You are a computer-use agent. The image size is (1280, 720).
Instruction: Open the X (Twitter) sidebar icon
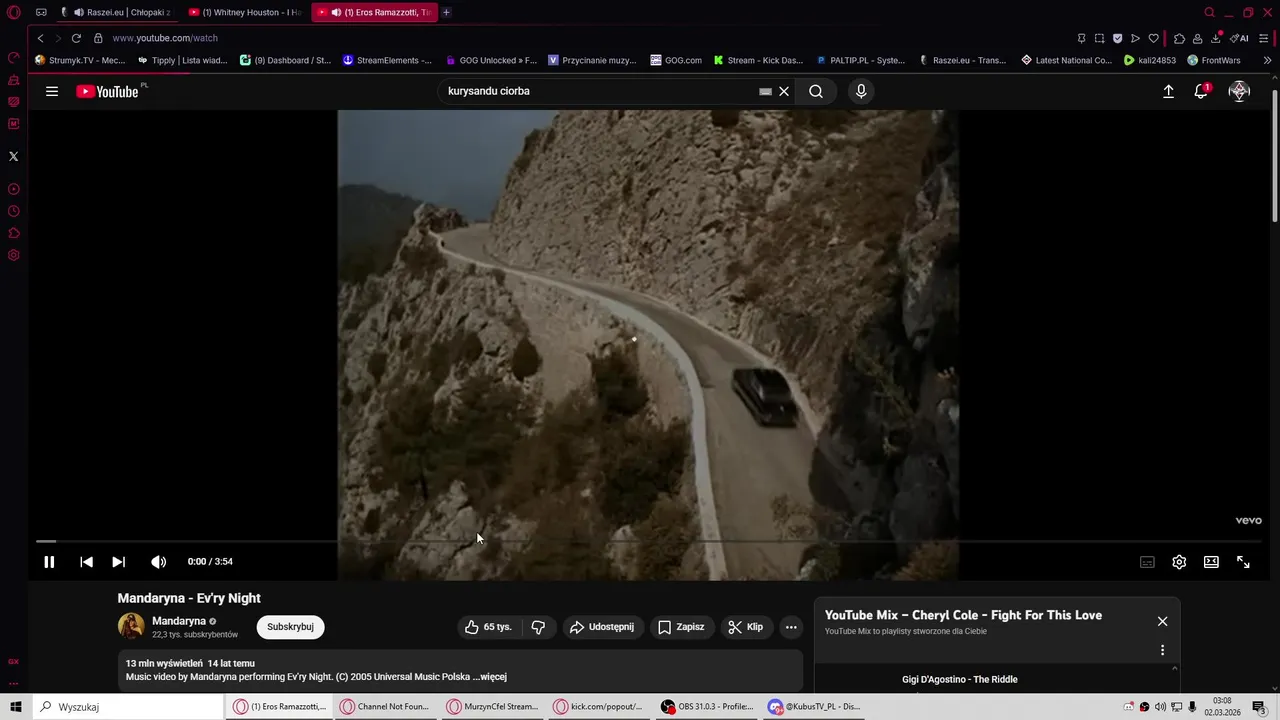coord(13,156)
